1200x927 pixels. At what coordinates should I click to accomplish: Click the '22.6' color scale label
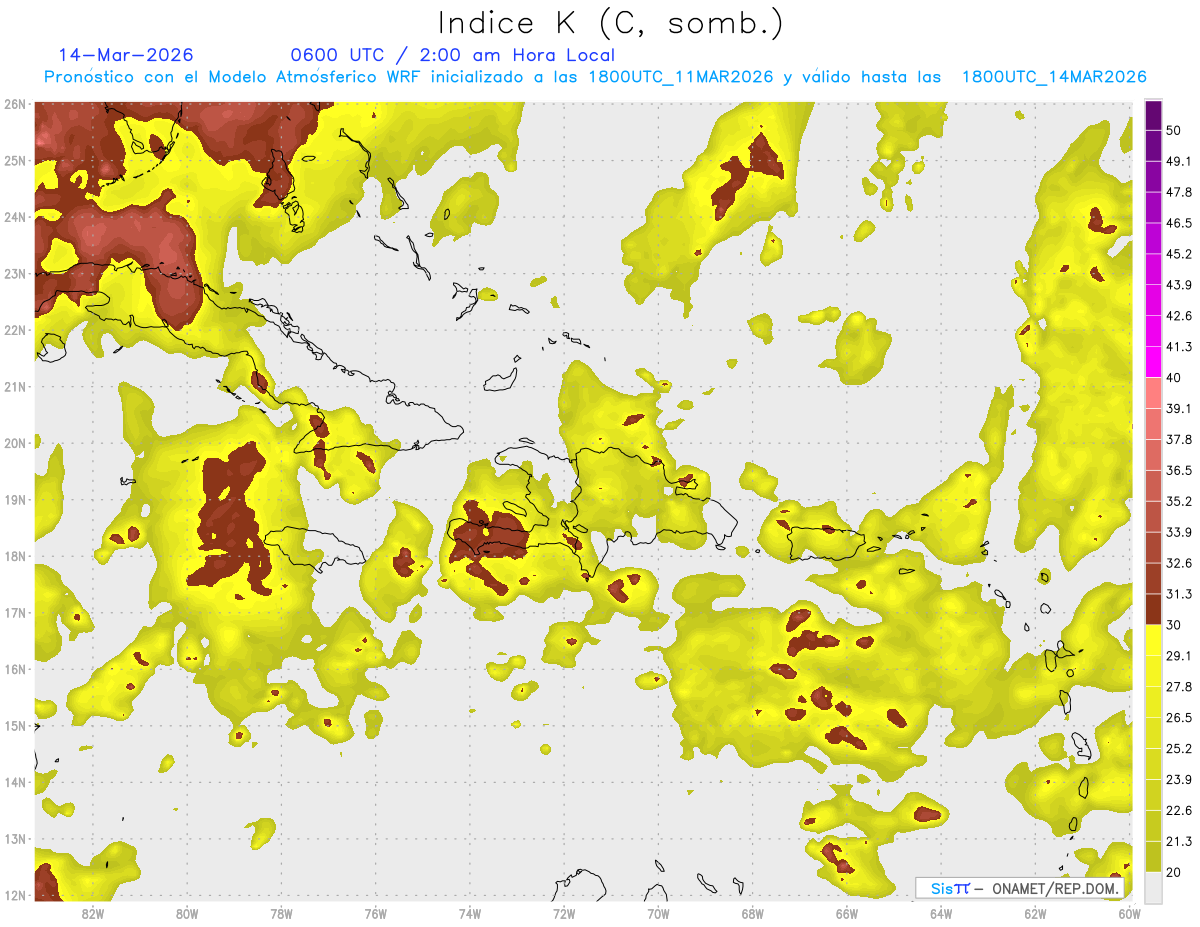point(1178,810)
